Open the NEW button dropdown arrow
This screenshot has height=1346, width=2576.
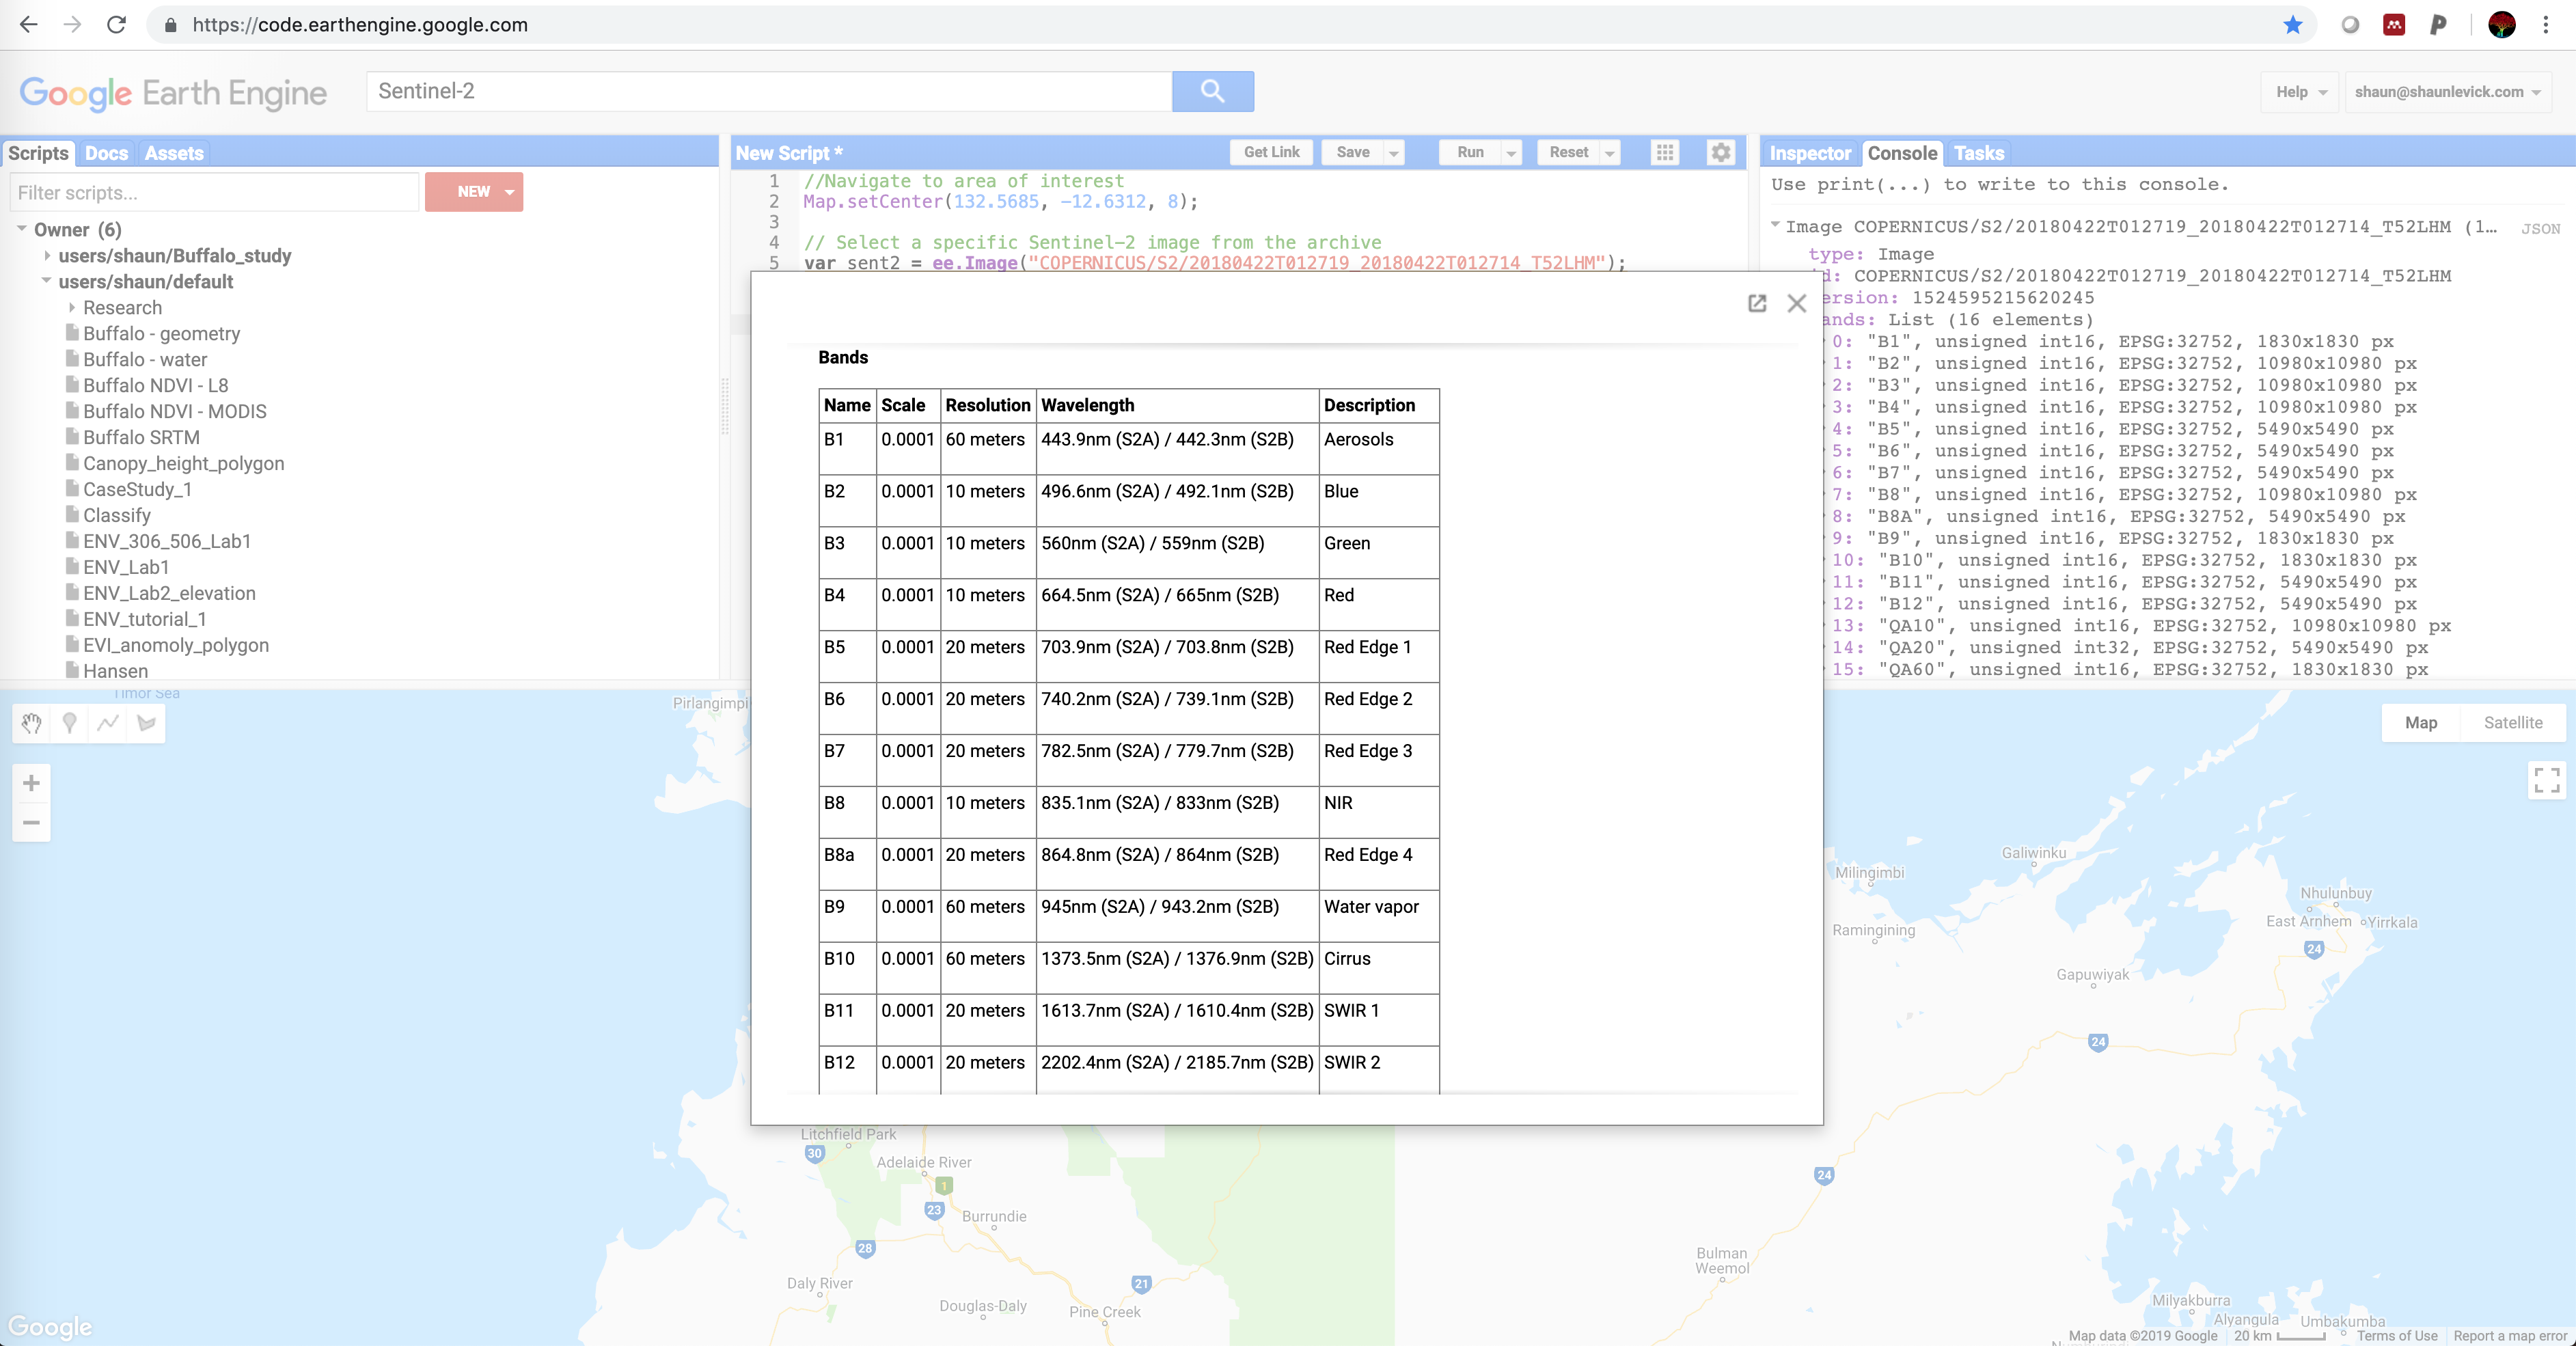tap(510, 192)
